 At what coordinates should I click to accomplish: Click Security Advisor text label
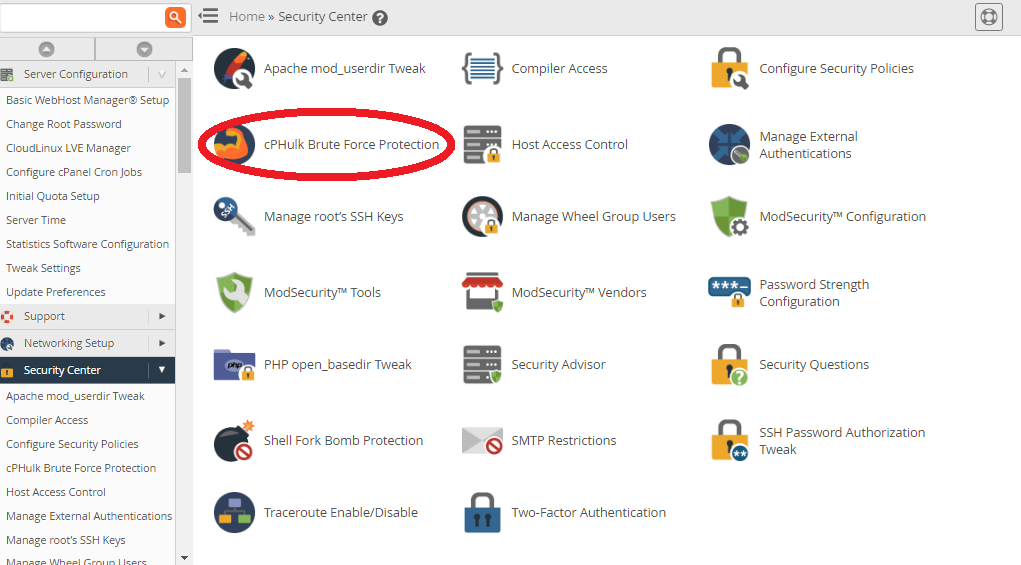pos(558,365)
